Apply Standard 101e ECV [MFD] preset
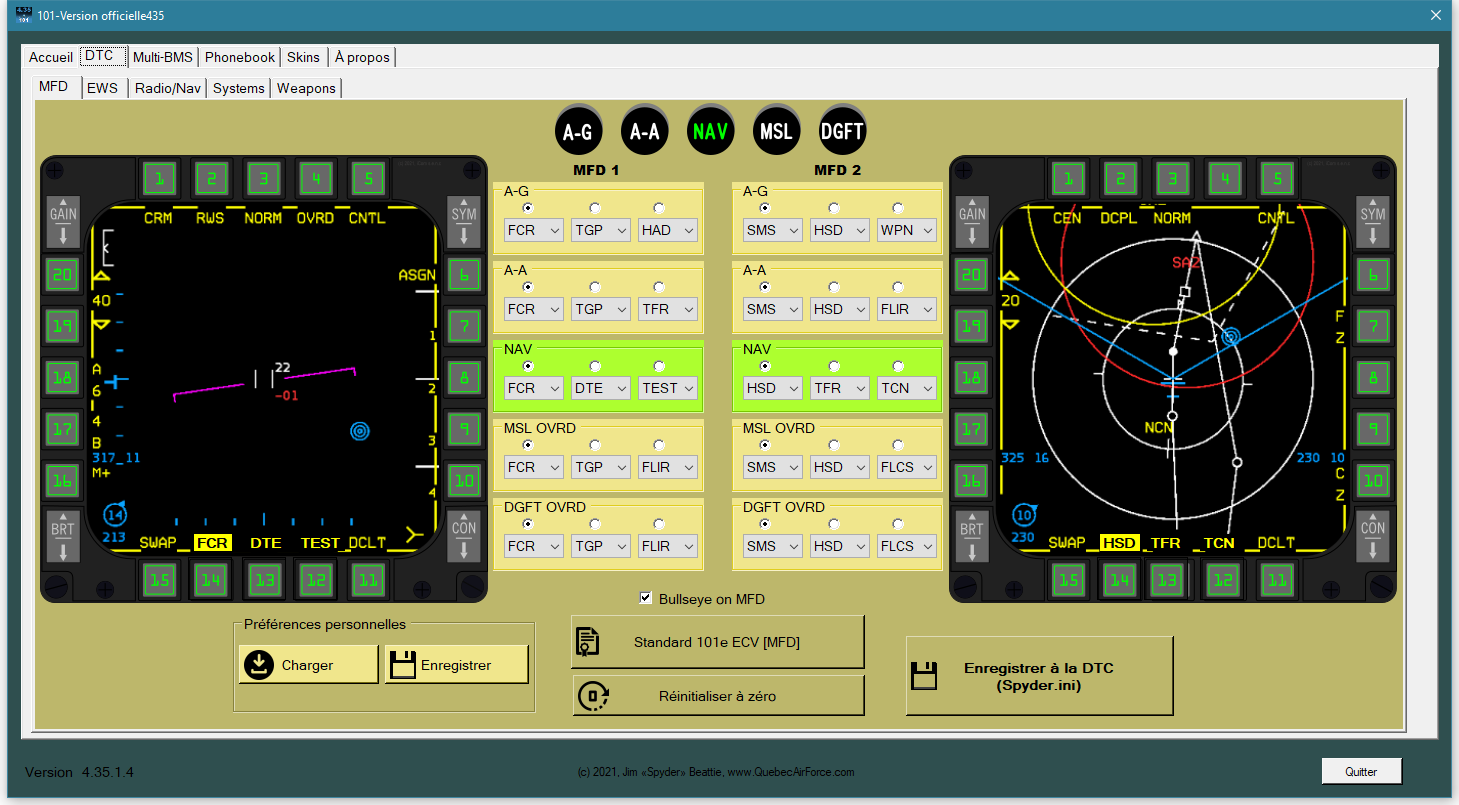Image resolution: width=1459 pixels, height=805 pixels. tap(717, 642)
